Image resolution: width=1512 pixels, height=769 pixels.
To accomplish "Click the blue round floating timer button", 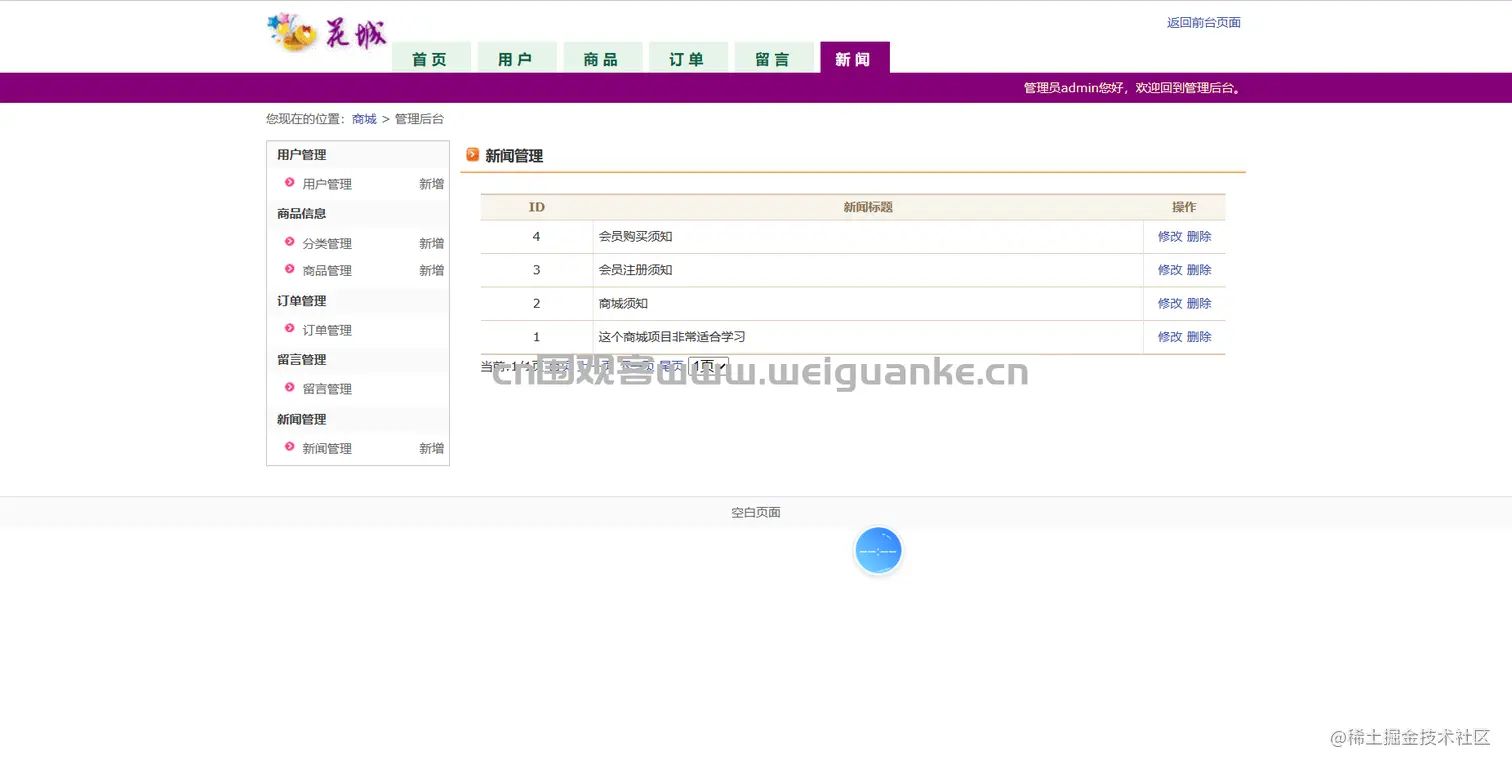I will coord(878,551).
